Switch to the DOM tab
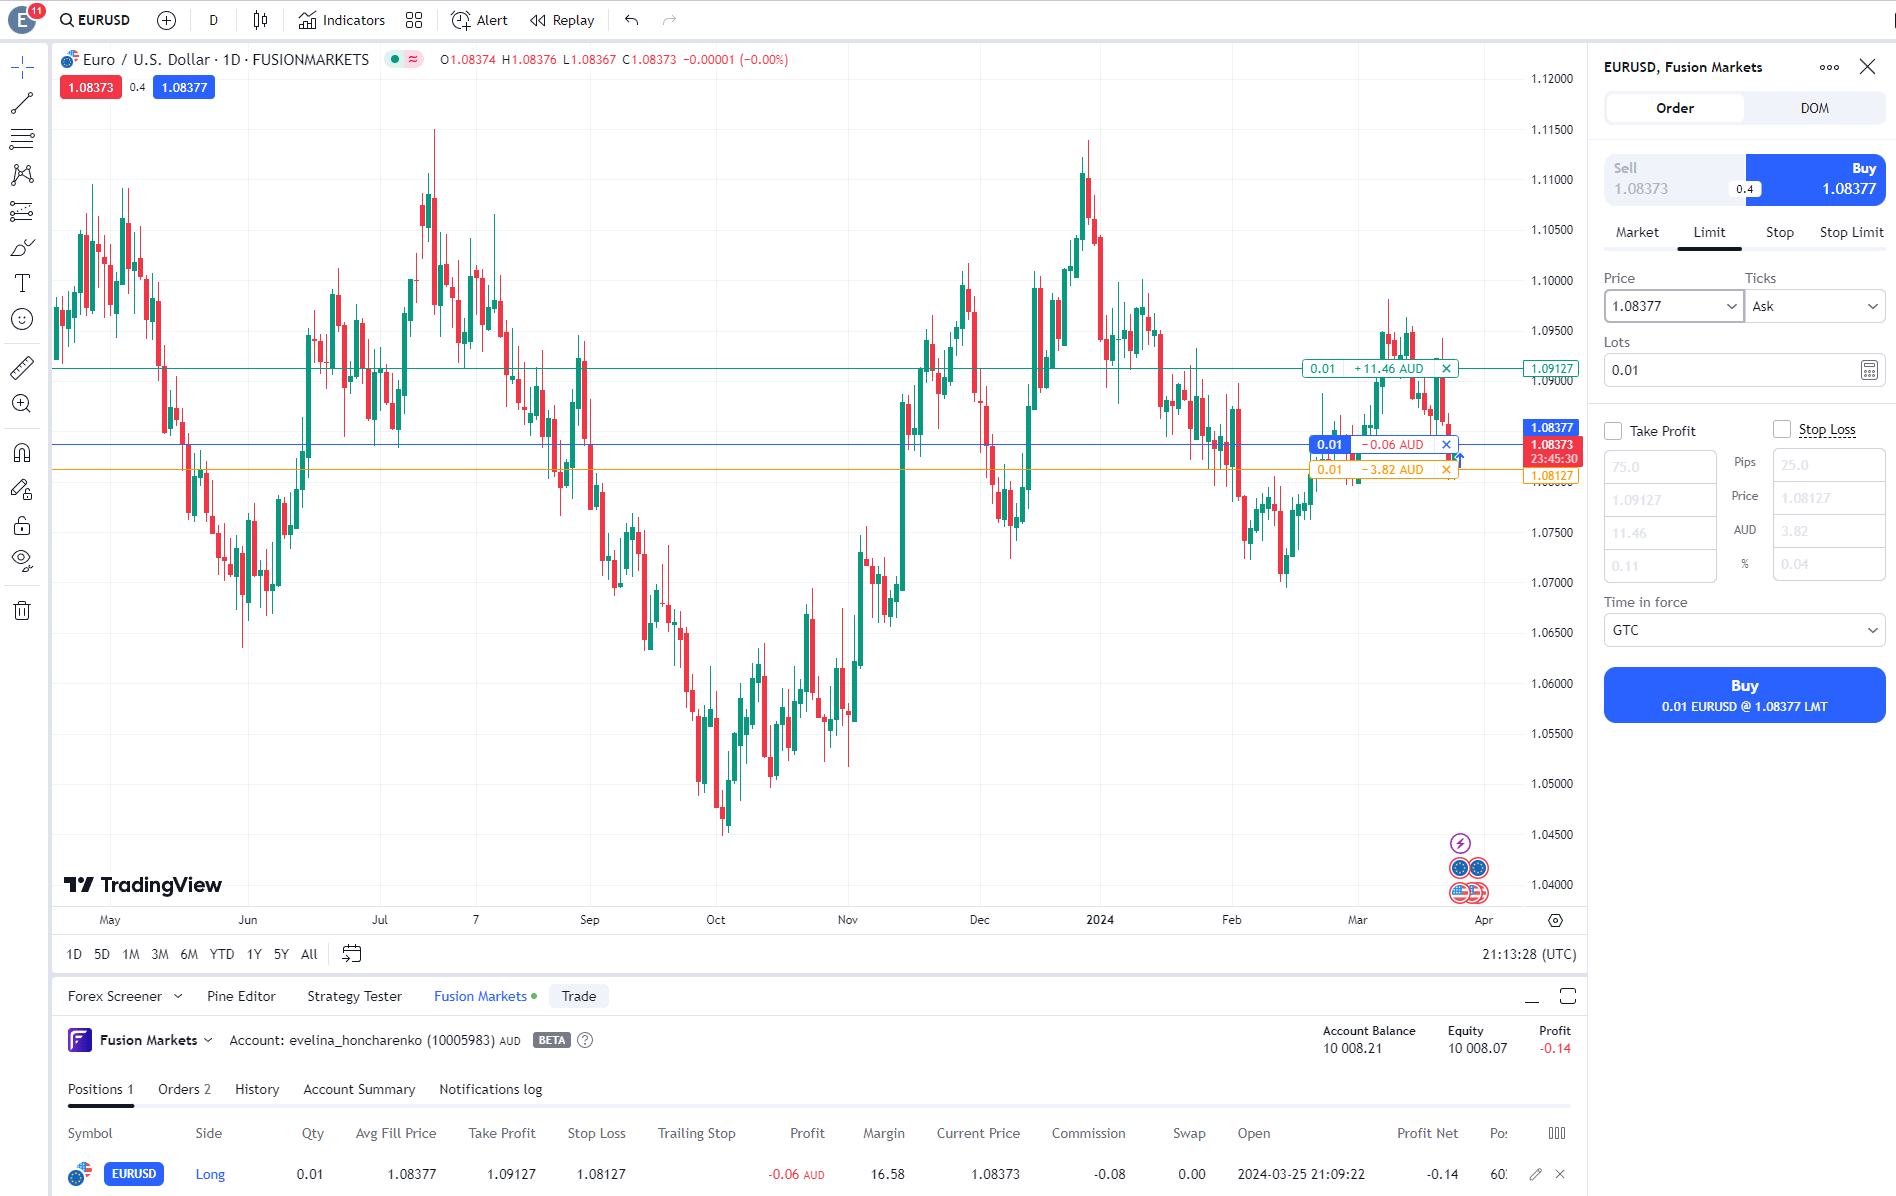This screenshot has height=1196, width=1896. 1814,108
